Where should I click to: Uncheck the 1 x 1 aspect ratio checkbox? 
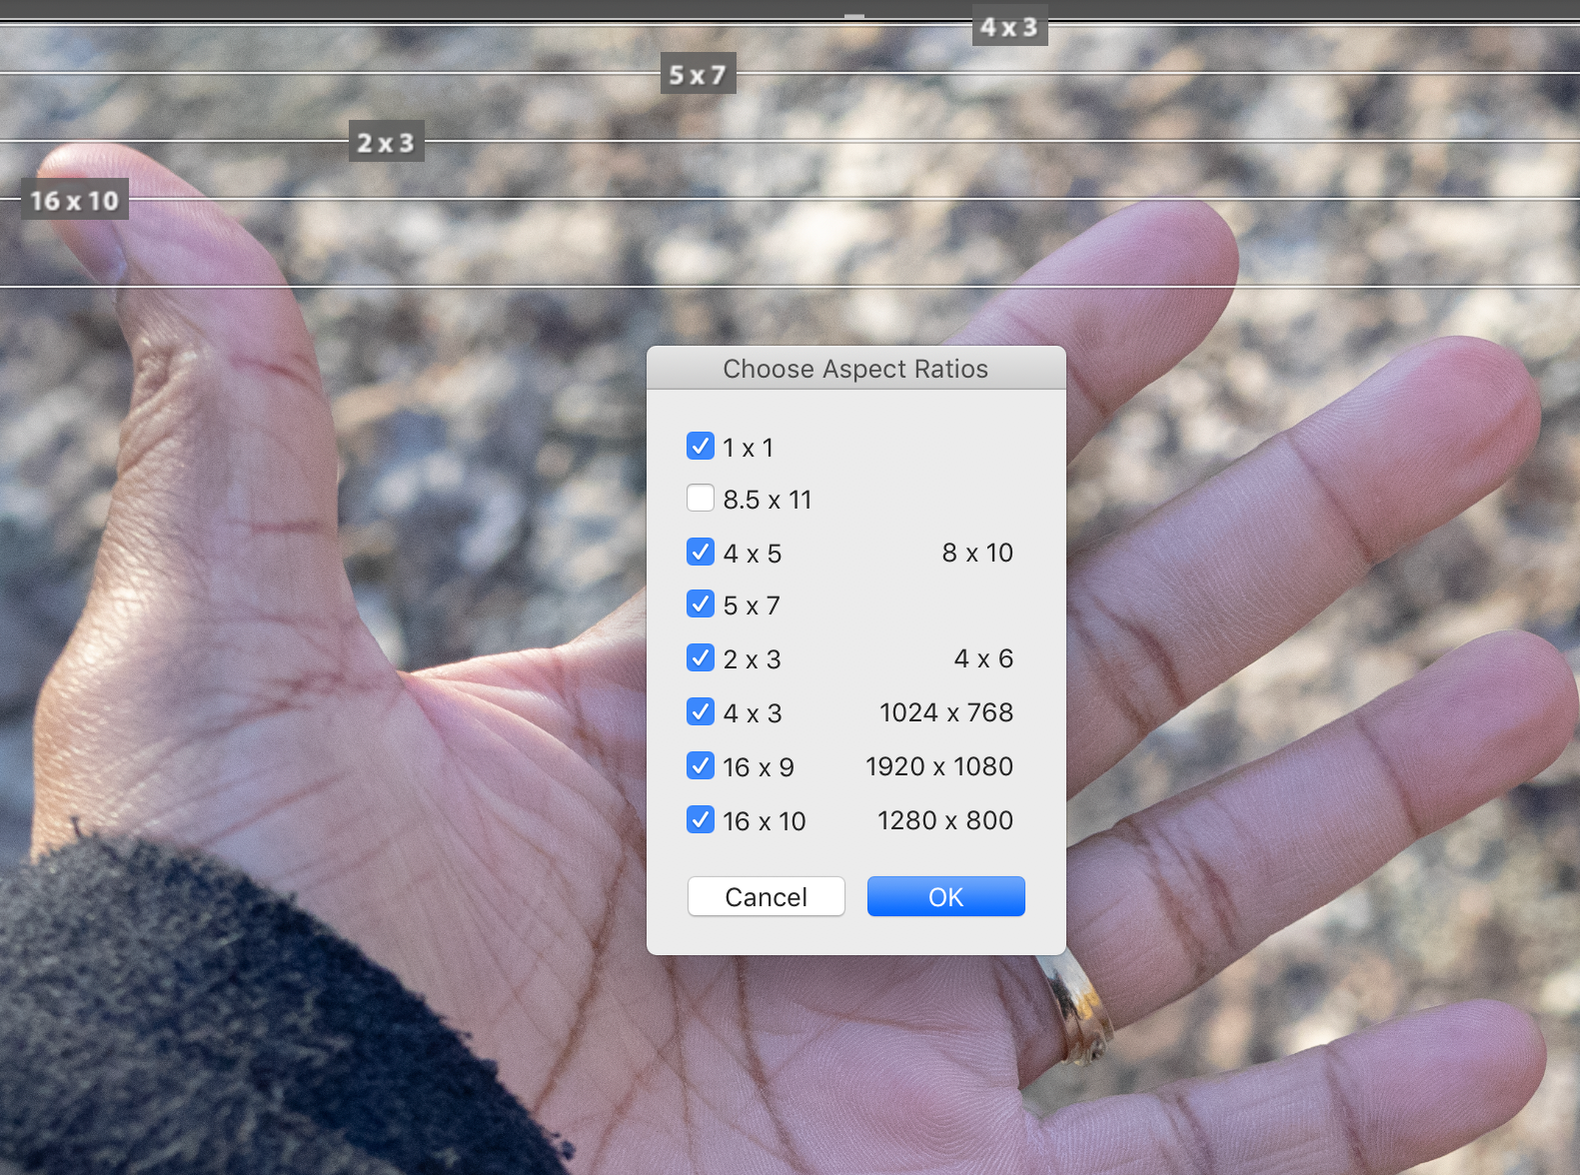[700, 446]
